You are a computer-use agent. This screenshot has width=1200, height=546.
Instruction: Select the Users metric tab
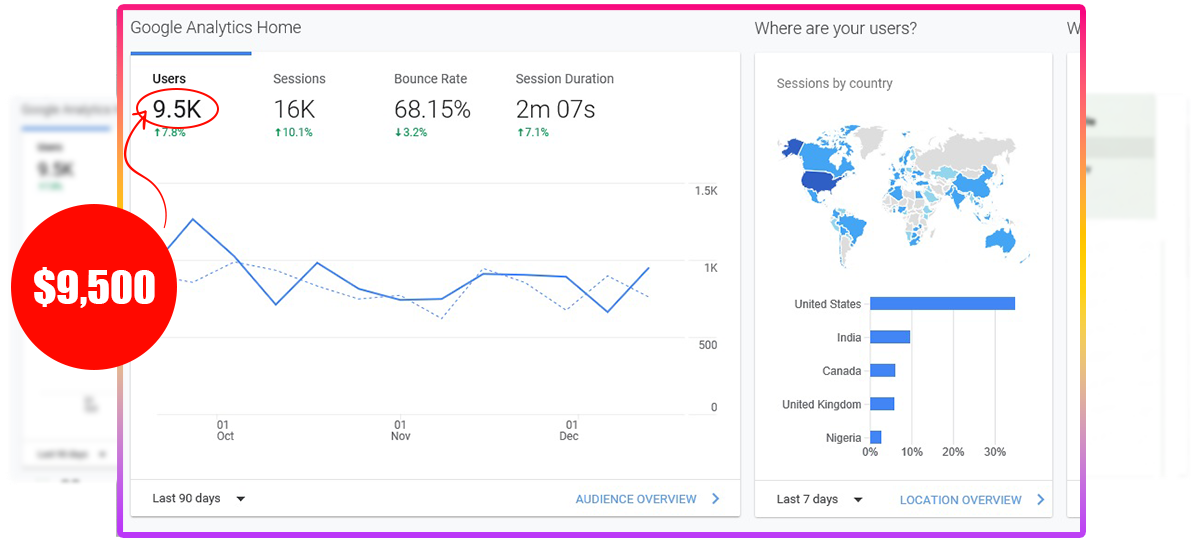(x=169, y=79)
